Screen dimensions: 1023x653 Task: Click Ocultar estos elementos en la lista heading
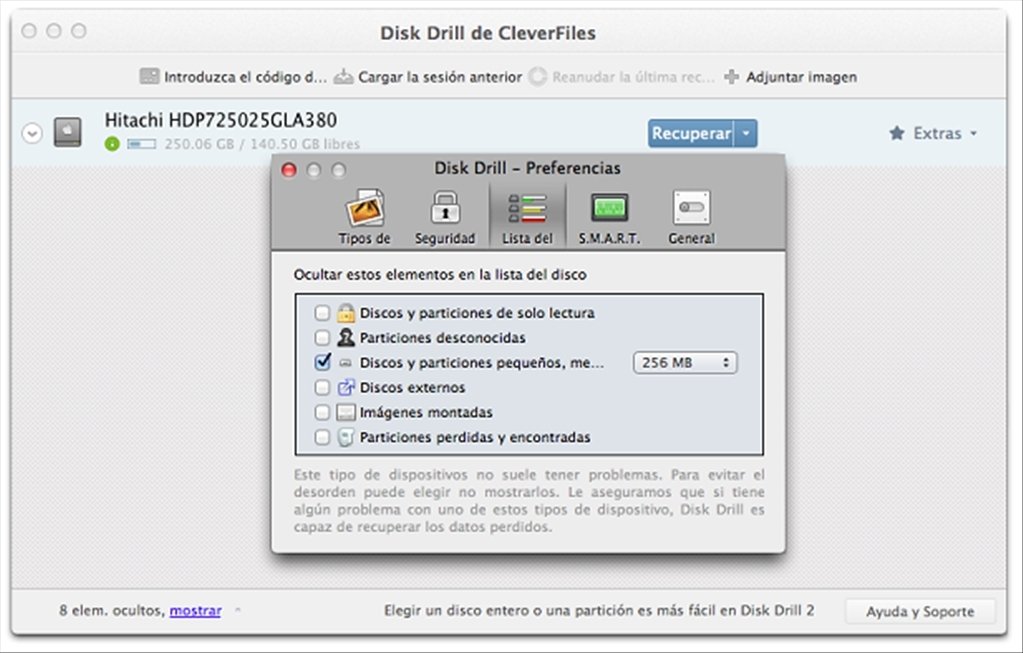coord(440,275)
